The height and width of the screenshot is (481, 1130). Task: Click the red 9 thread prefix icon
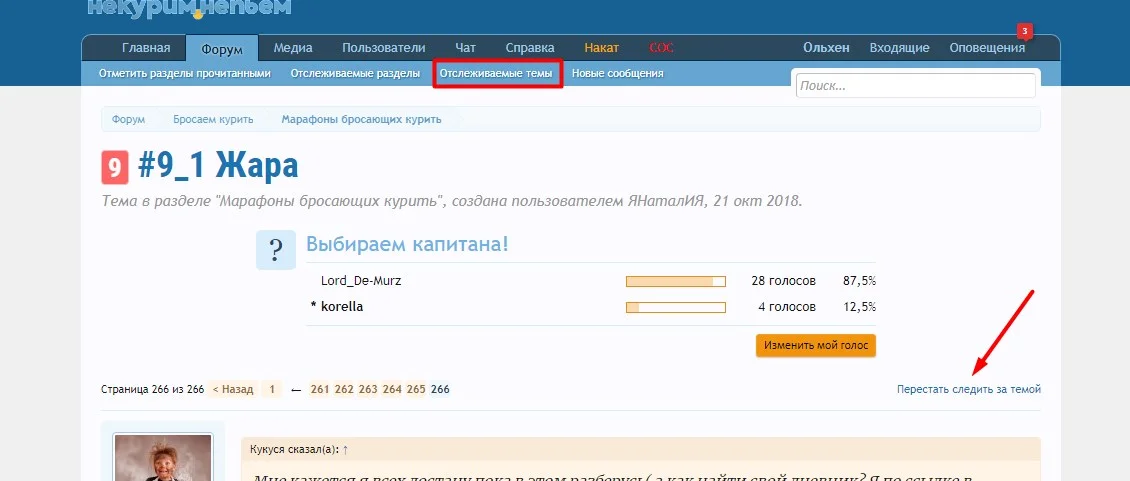click(x=115, y=167)
